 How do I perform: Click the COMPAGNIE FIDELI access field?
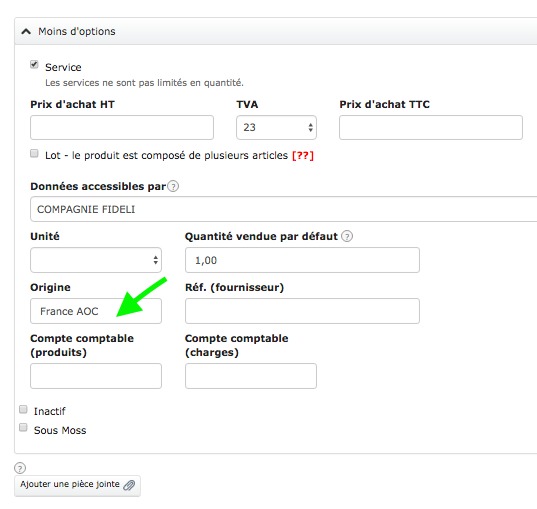(284, 209)
